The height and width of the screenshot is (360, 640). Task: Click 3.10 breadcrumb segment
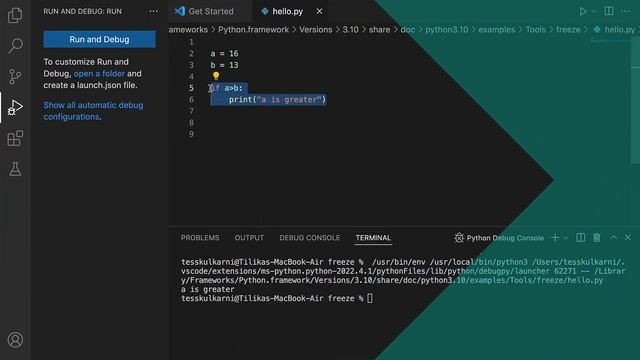(350, 30)
